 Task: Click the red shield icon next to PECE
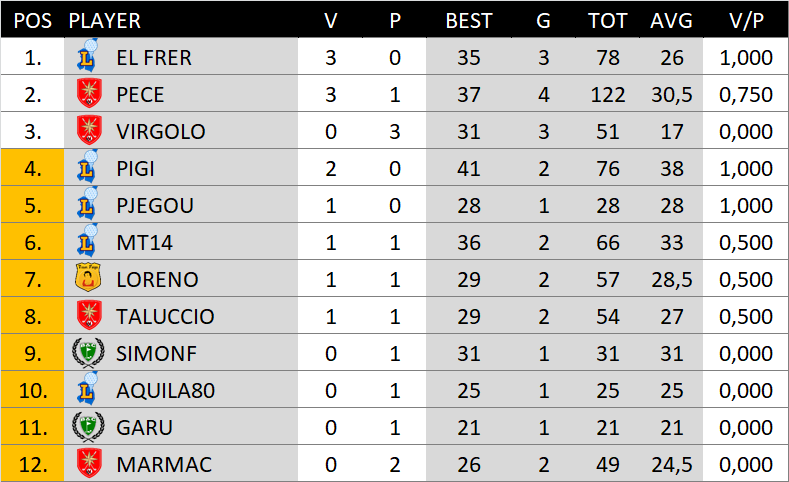coord(89,95)
